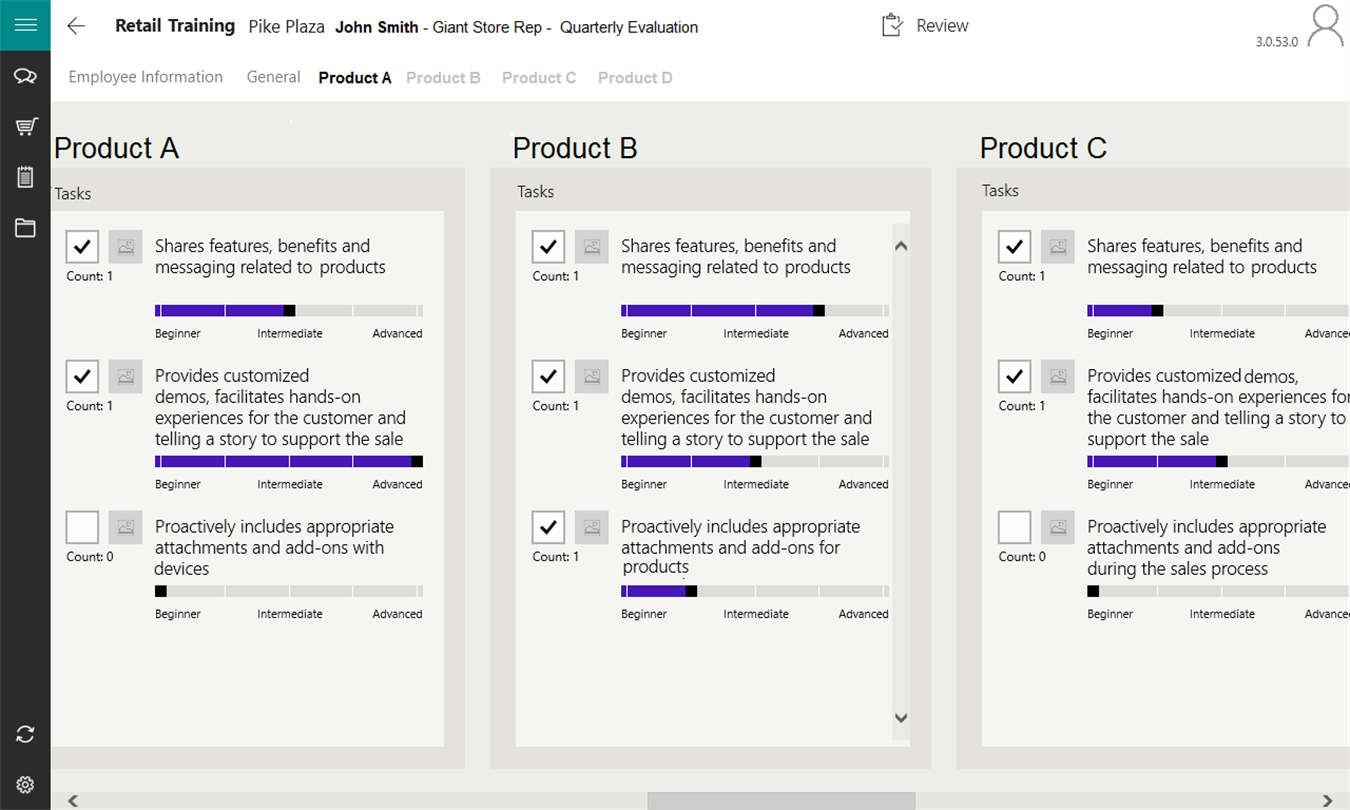
Task: Uncheck Product A first task checkbox
Action: coord(82,246)
